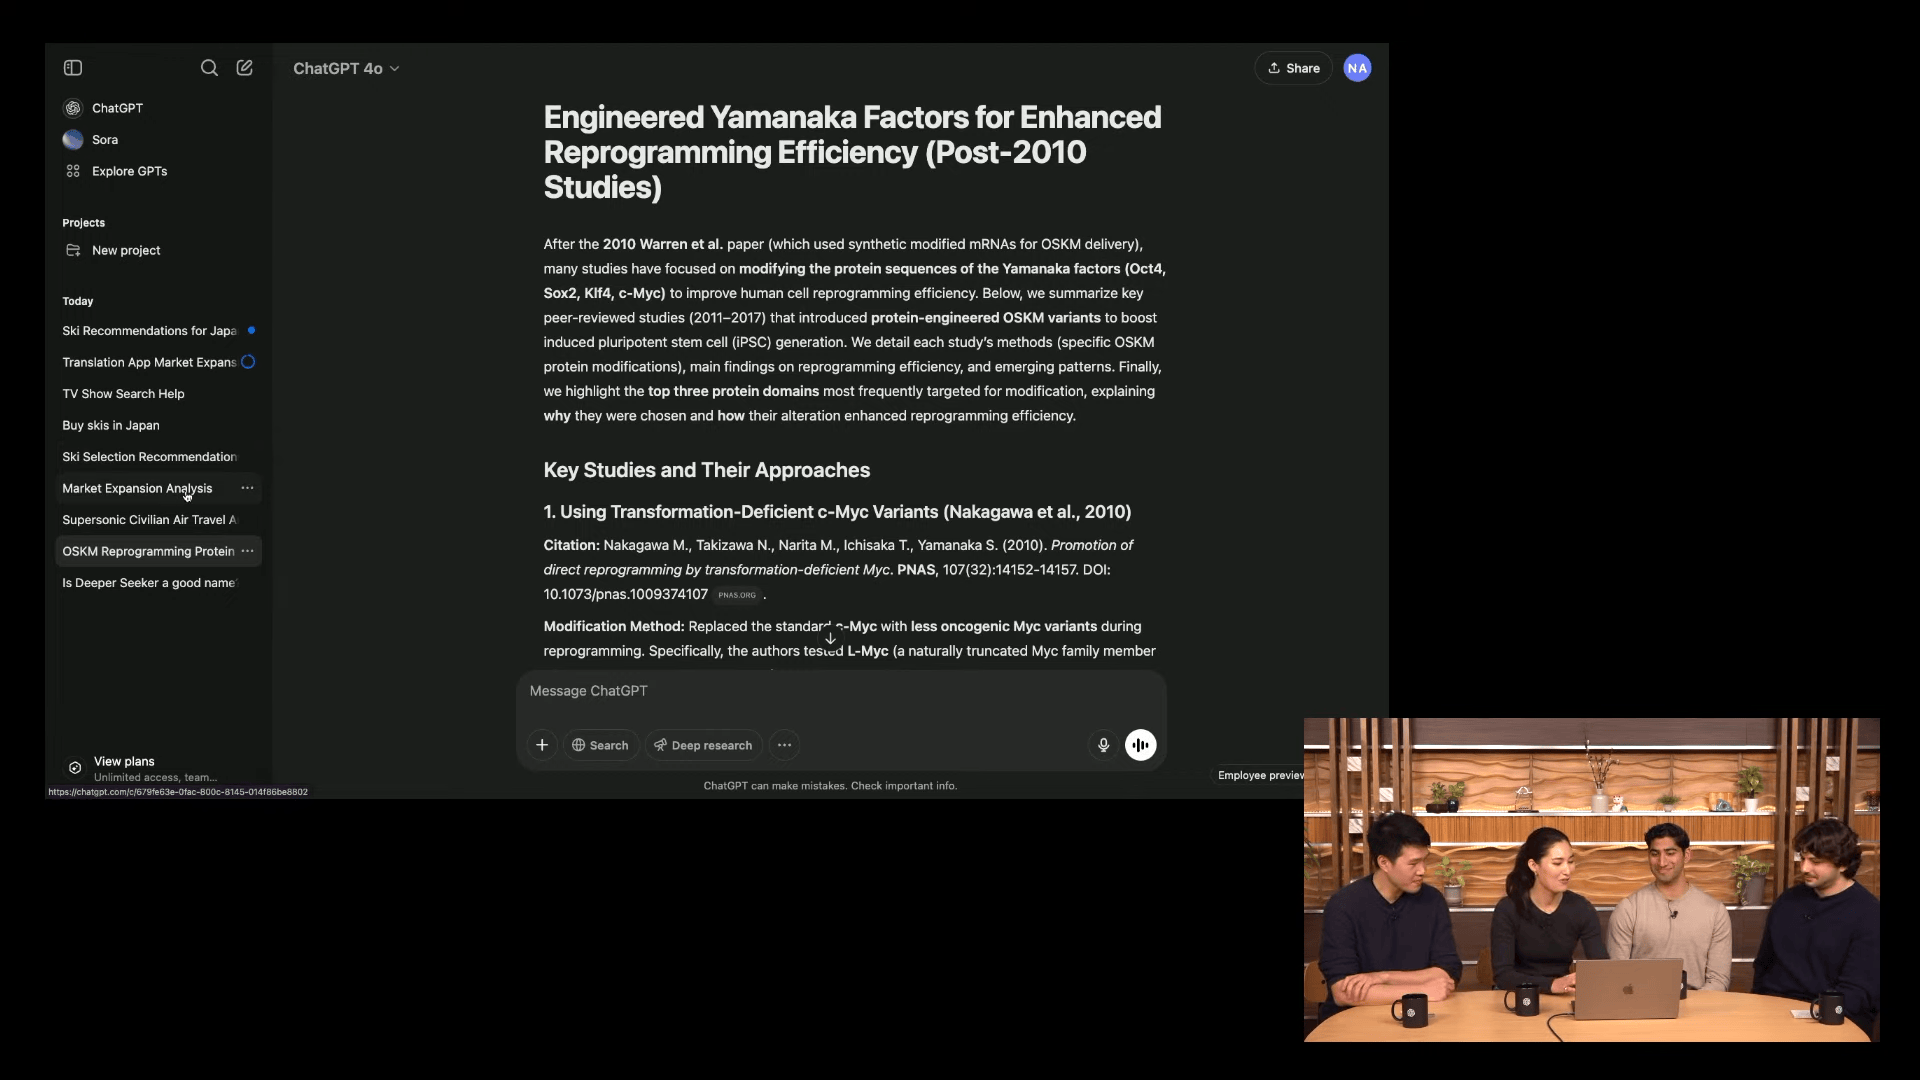Screen dimensions: 1920x1080
Task: Click the microphone dictation icon
Action: [x=1103, y=745]
